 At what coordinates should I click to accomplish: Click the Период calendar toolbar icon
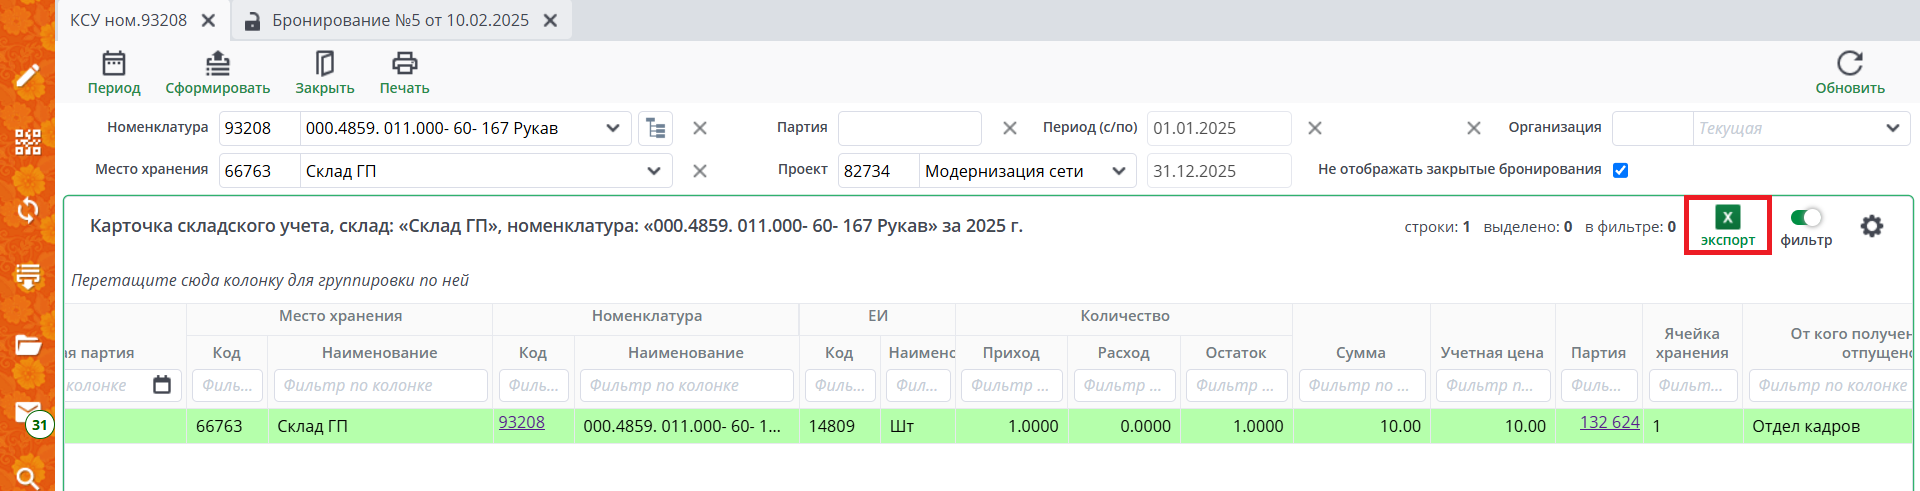(114, 64)
